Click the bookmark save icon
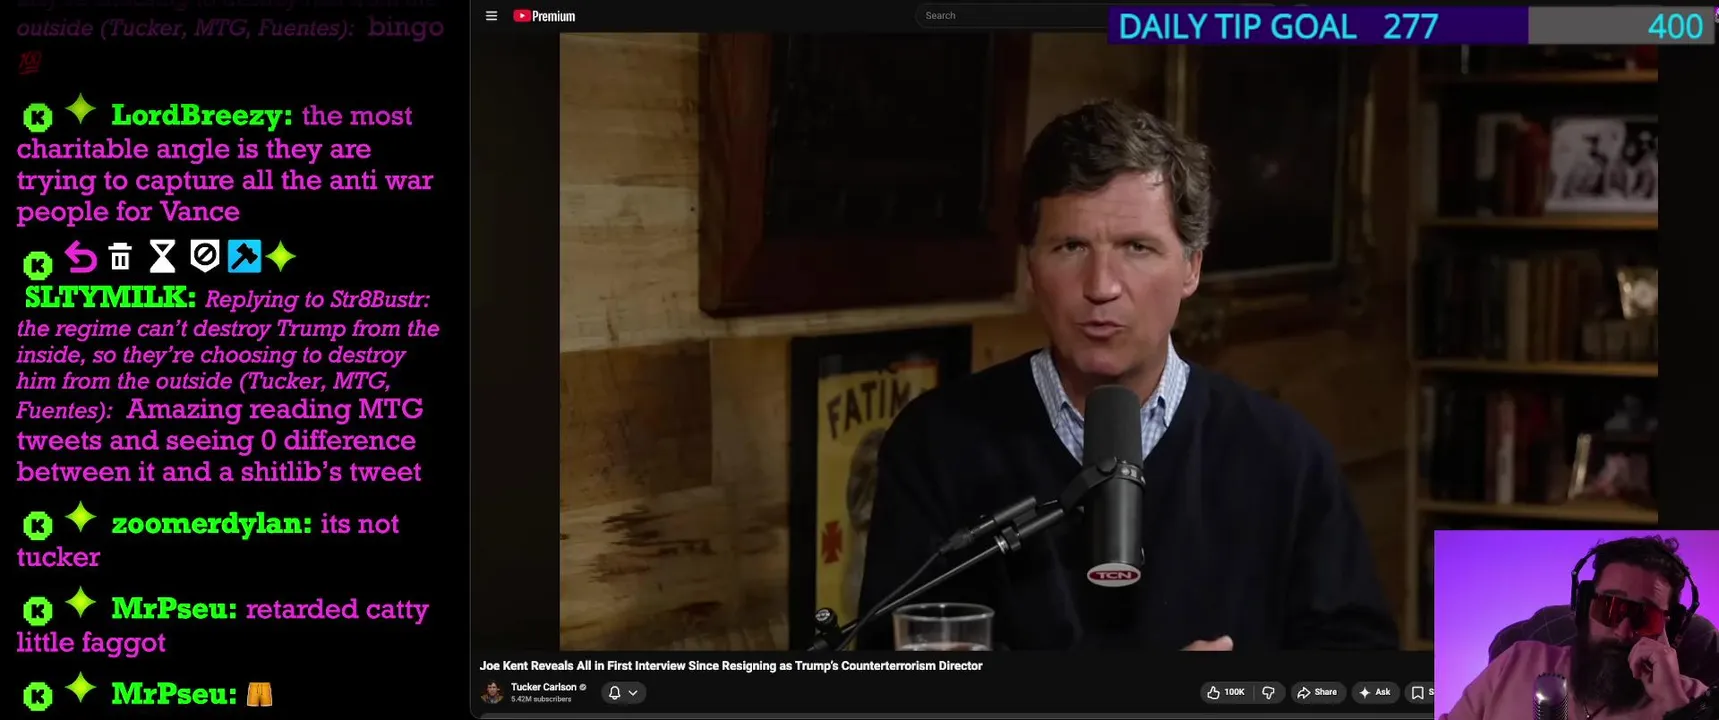The width and height of the screenshot is (1719, 720). pyautogui.click(x=1417, y=692)
